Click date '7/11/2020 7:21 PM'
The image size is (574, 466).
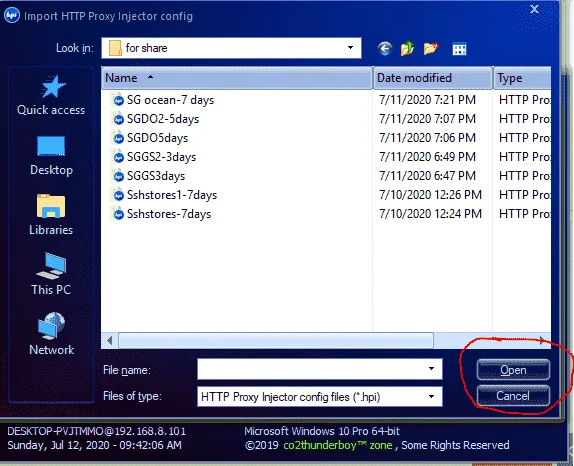coord(427,100)
